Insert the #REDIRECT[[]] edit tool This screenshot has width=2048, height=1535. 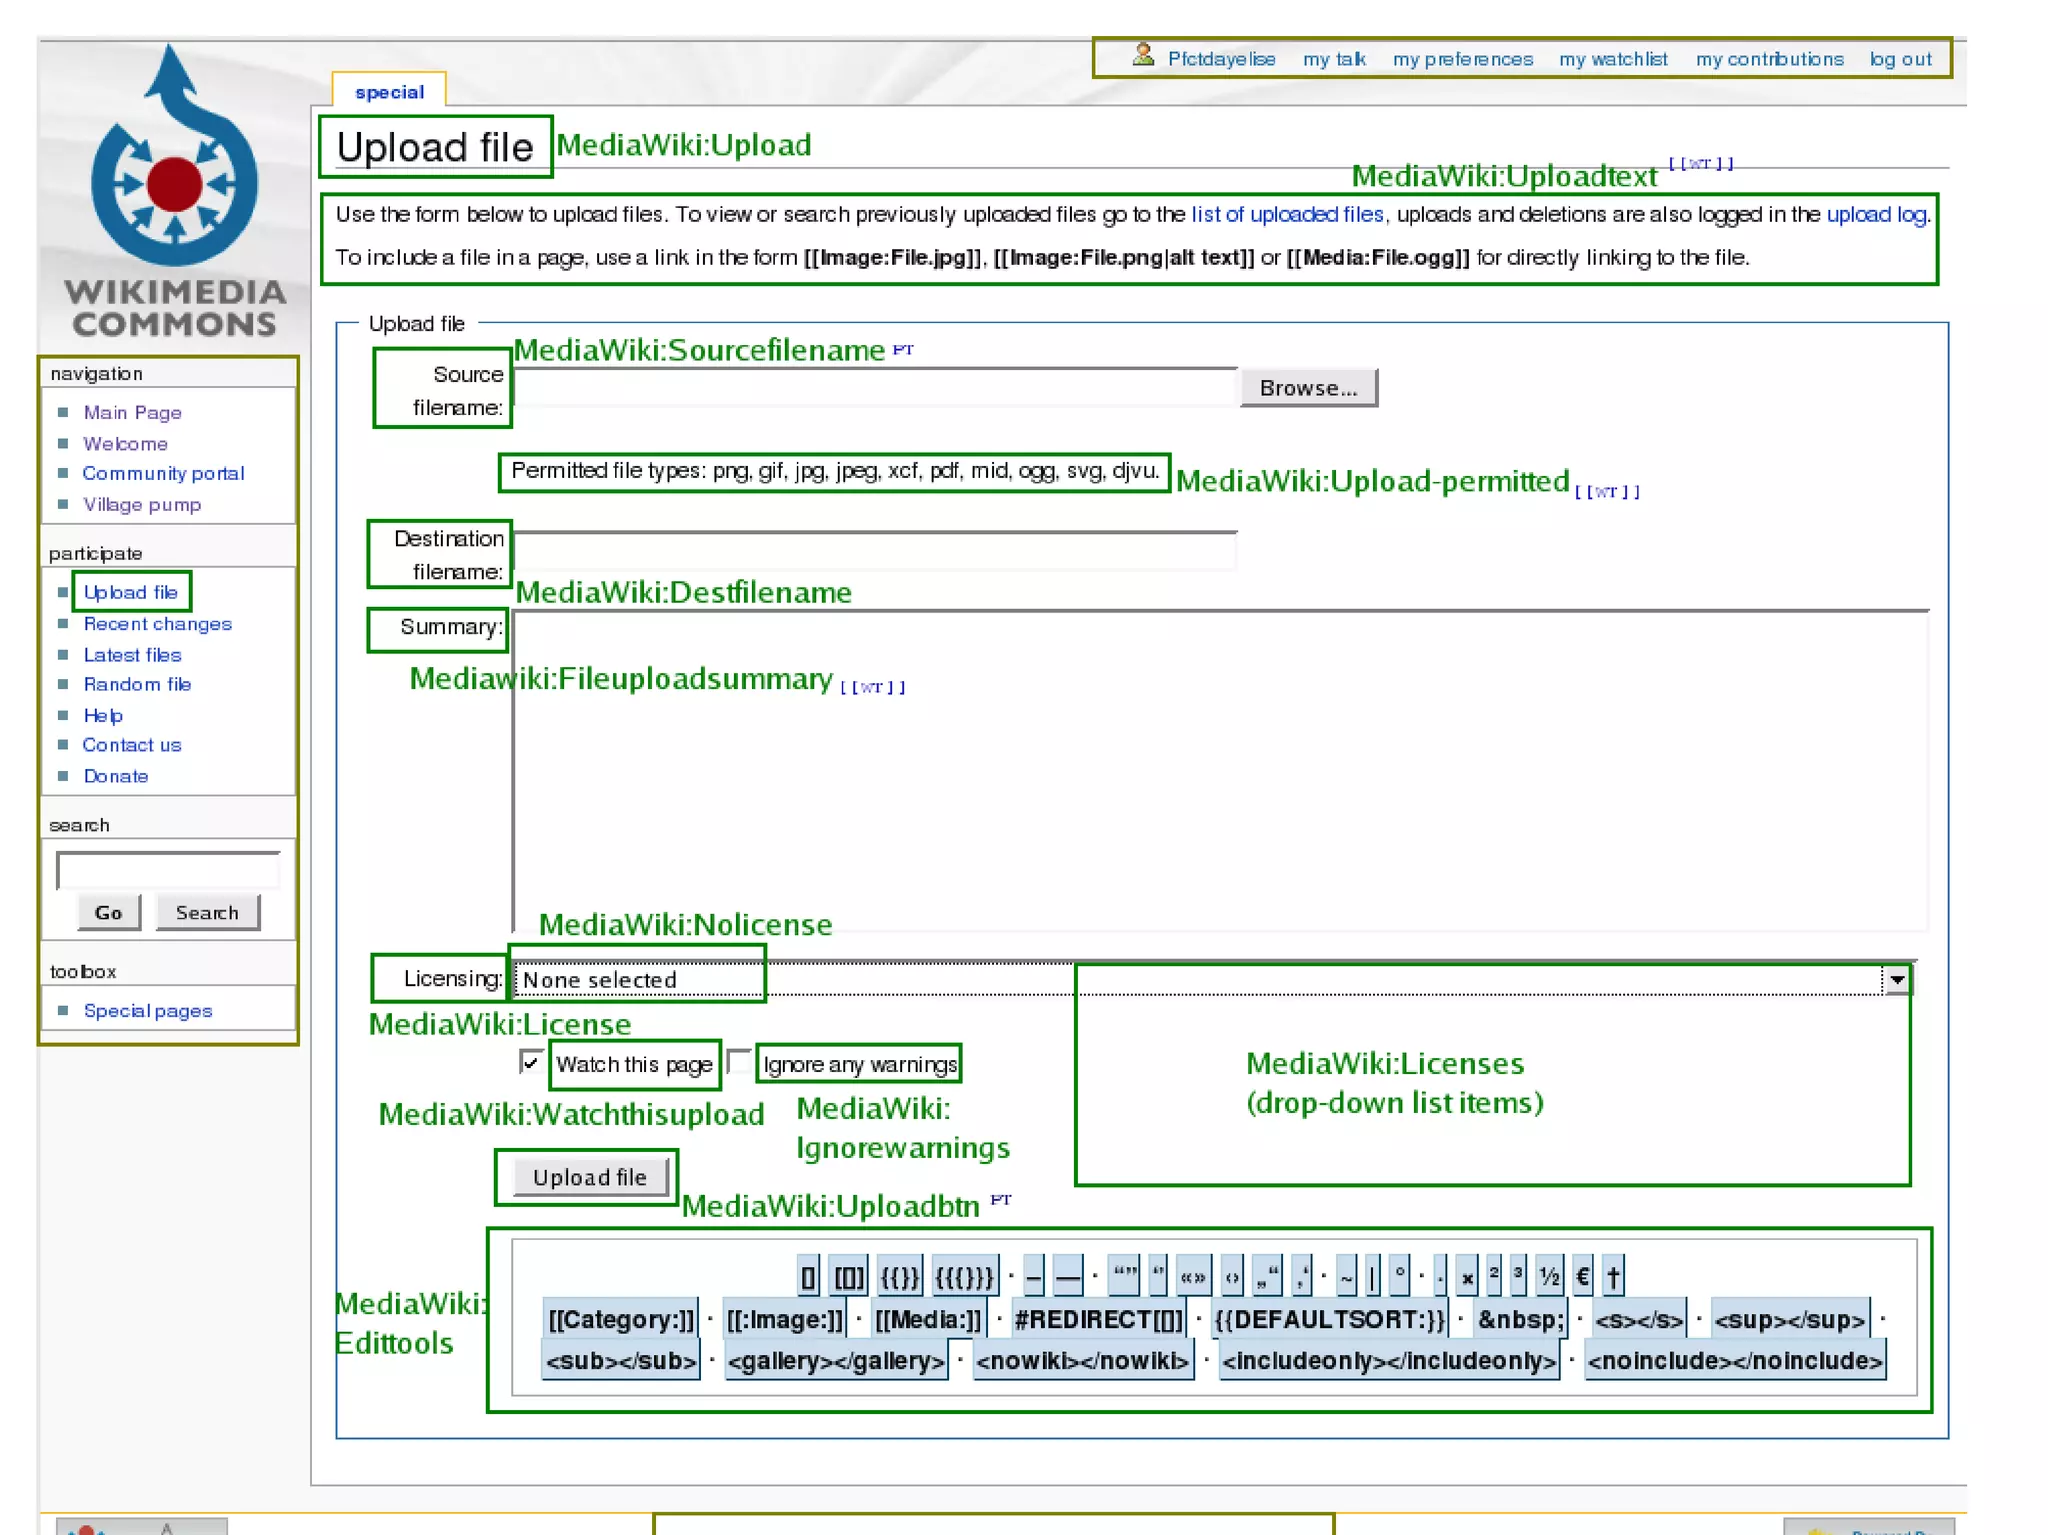[1098, 1320]
